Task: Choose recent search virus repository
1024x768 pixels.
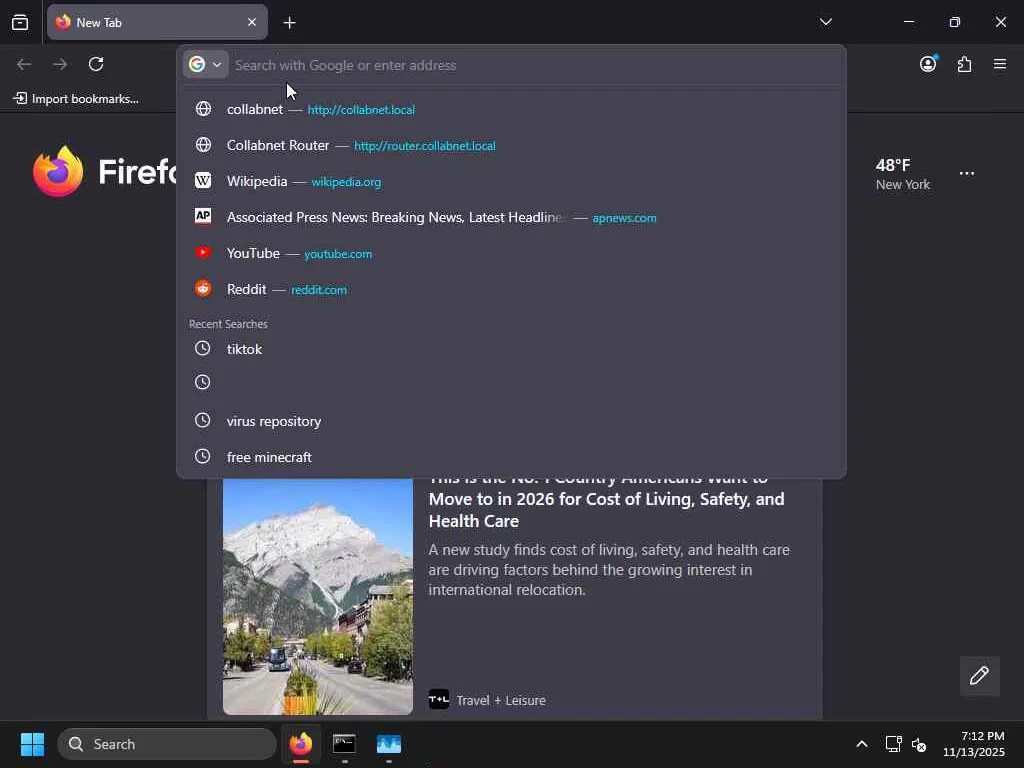Action: coord(511,421)
